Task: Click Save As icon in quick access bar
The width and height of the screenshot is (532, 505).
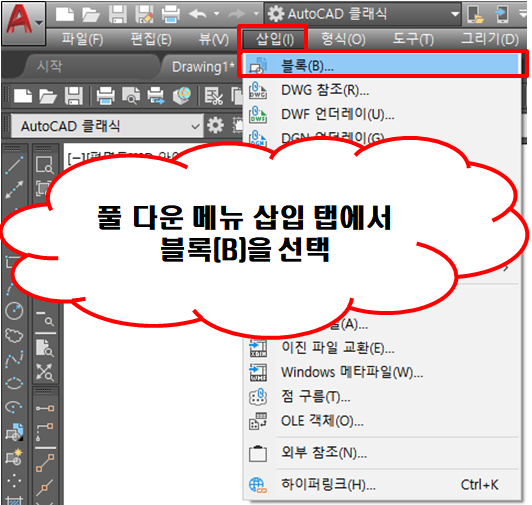Action: click(x=145, y=15)
